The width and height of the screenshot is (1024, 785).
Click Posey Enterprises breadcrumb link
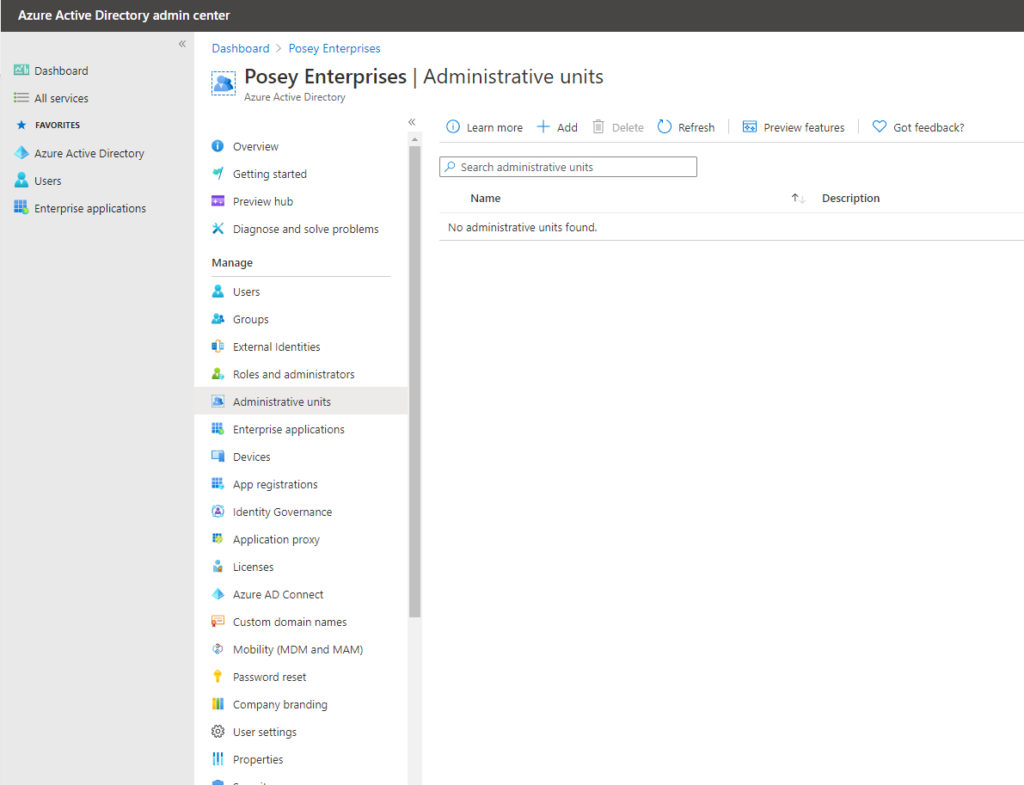(x=334, y=48)
